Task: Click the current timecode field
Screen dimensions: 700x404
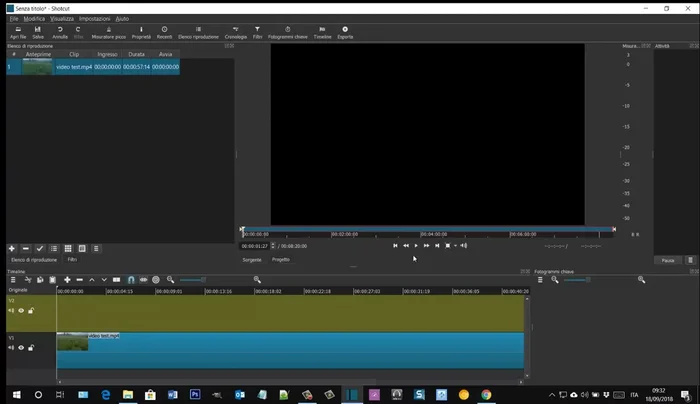Action: (x=255, y=246)
